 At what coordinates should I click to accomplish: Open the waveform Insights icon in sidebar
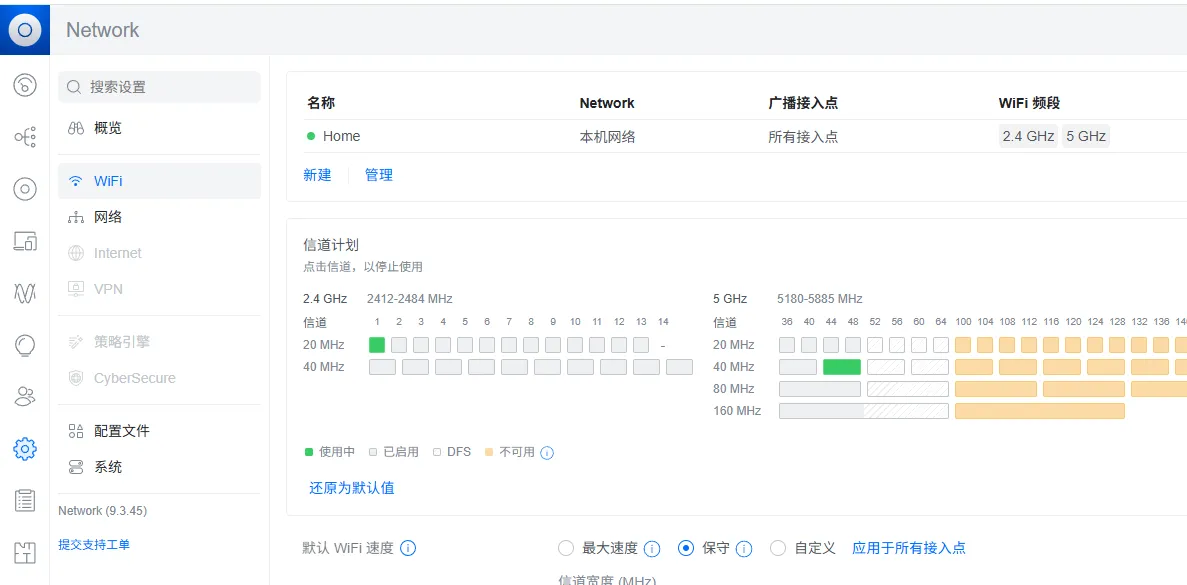tap(25, 293)
